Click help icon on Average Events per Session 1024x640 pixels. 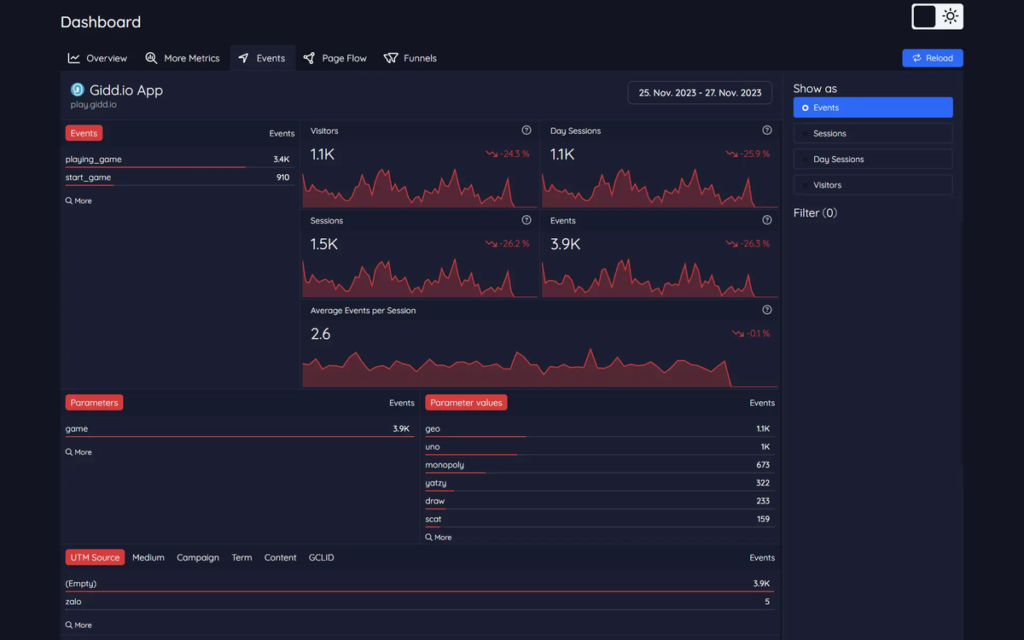[x=767, y=310]
